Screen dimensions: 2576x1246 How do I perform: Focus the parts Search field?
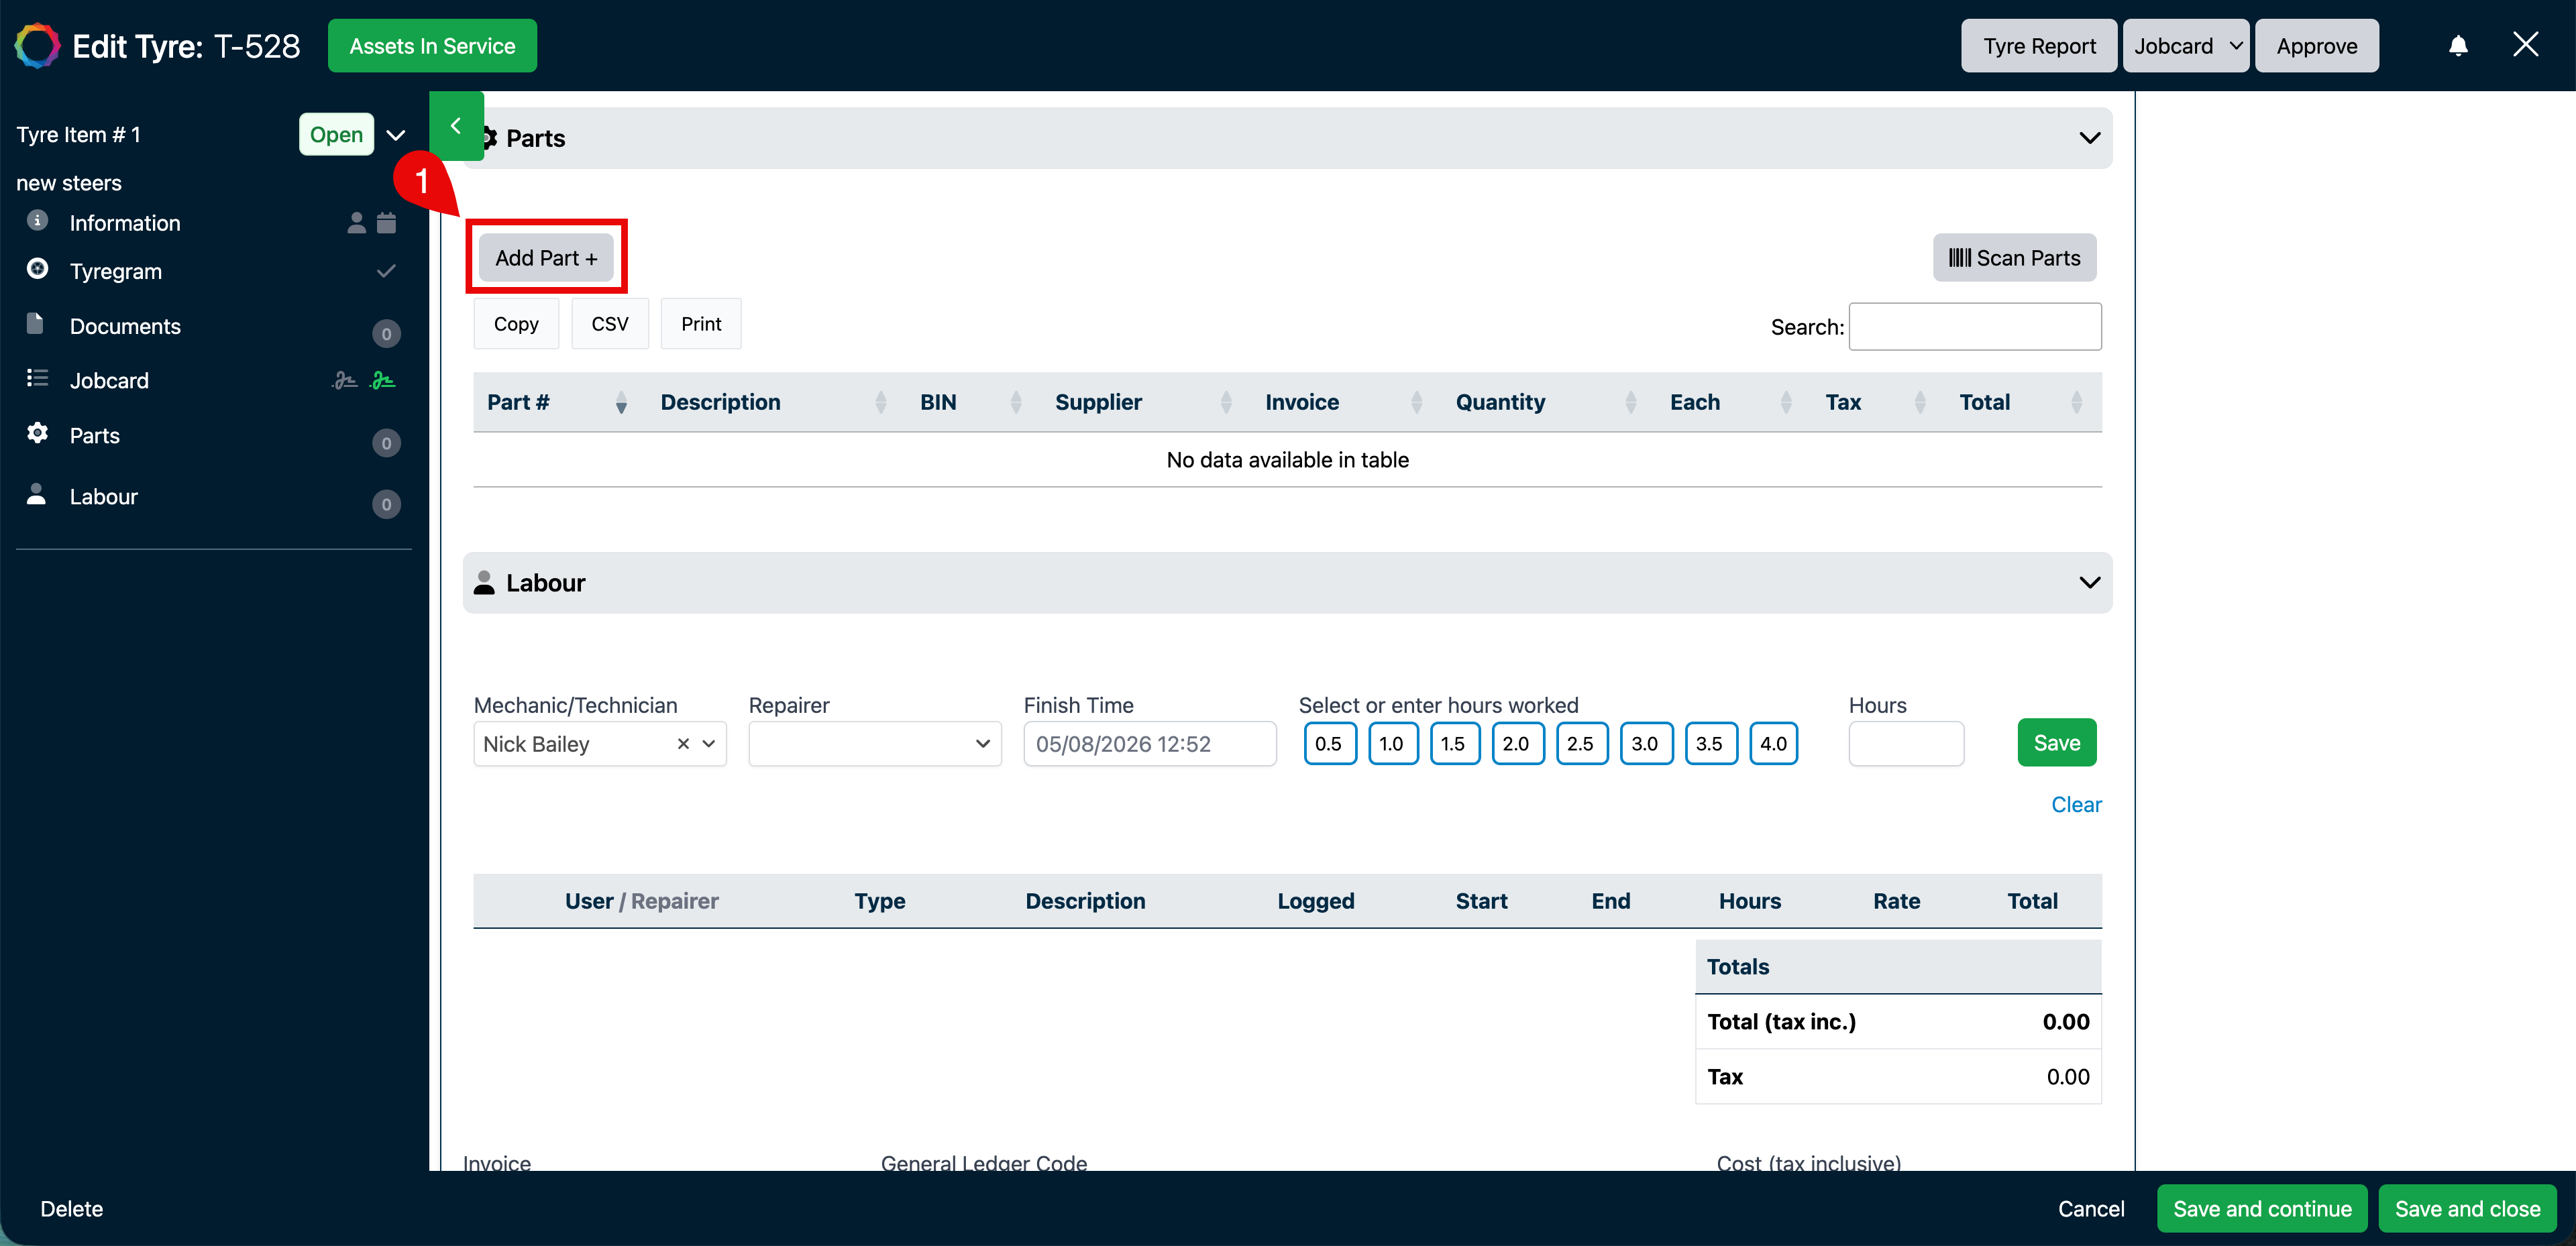(1975, 327)
